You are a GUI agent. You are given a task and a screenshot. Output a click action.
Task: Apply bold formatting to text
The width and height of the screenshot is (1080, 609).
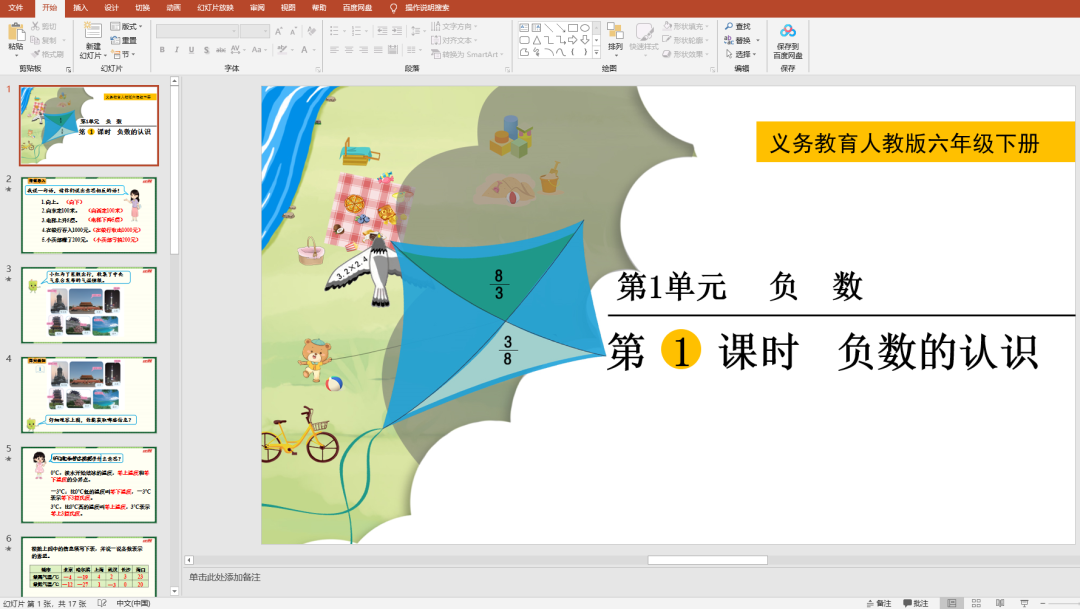click(161, 49)
